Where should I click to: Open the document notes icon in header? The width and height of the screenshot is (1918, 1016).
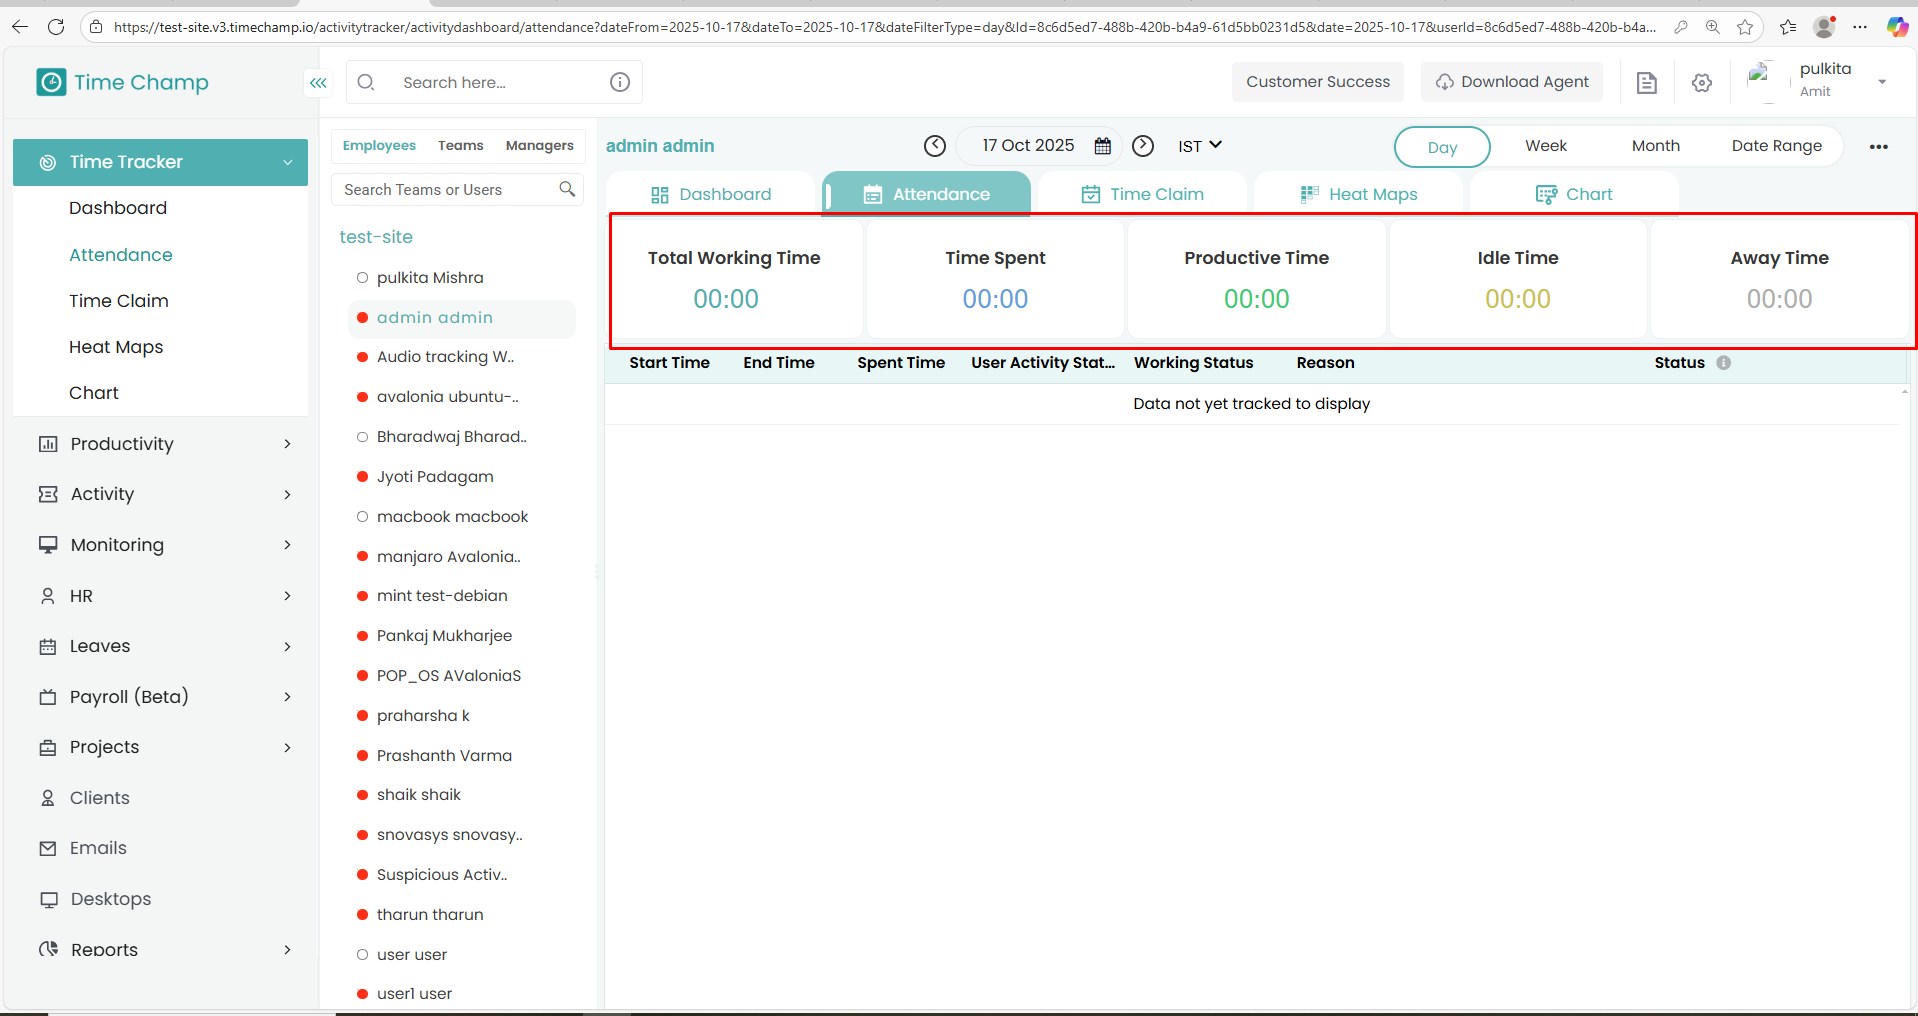coord(1646,83)
